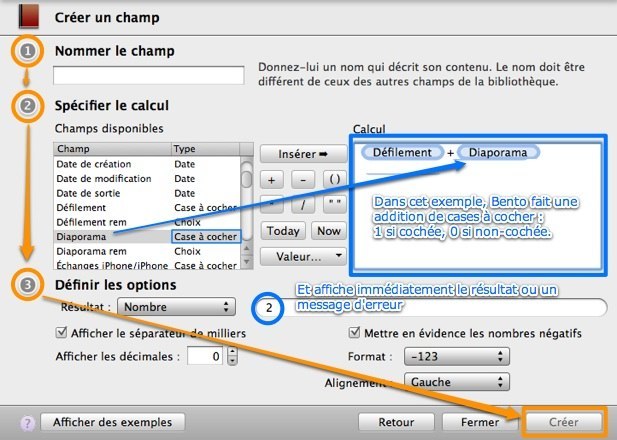This screenshot has width=617, height=440.
Task: Select the Diaporama rem field row
Action: tap(147, 251)
